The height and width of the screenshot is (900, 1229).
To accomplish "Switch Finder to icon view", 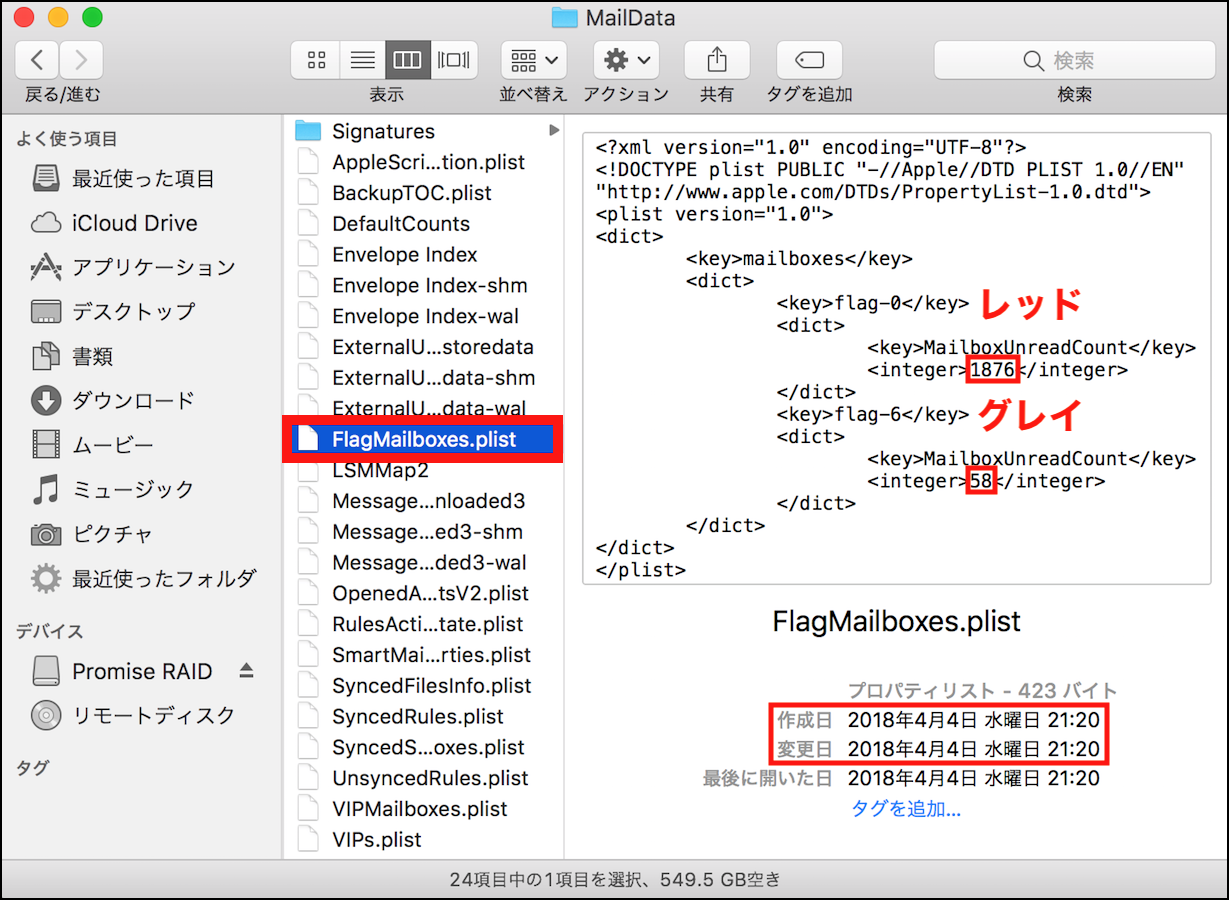I will (315, 60).
